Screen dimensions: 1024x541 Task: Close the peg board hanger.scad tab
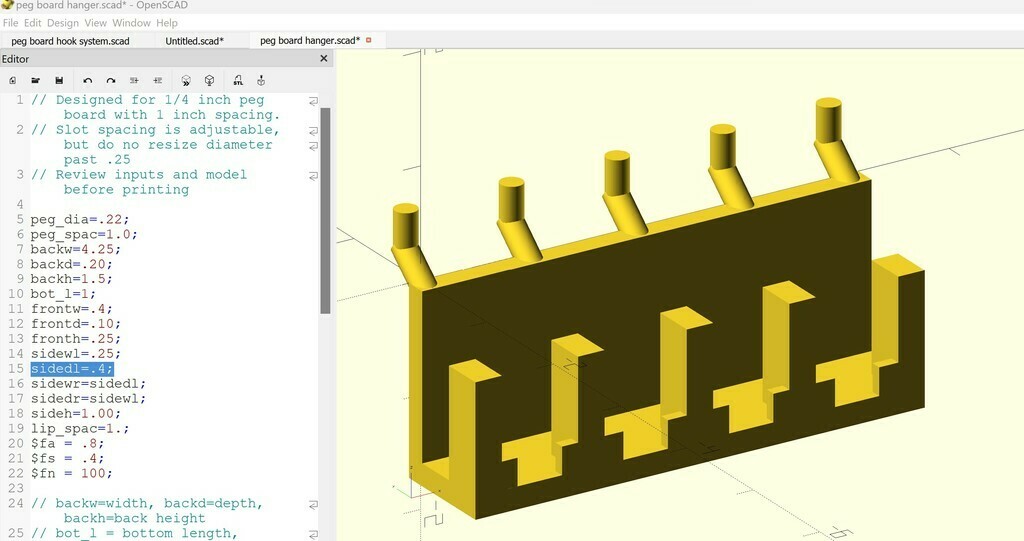[x=369, y=40]
